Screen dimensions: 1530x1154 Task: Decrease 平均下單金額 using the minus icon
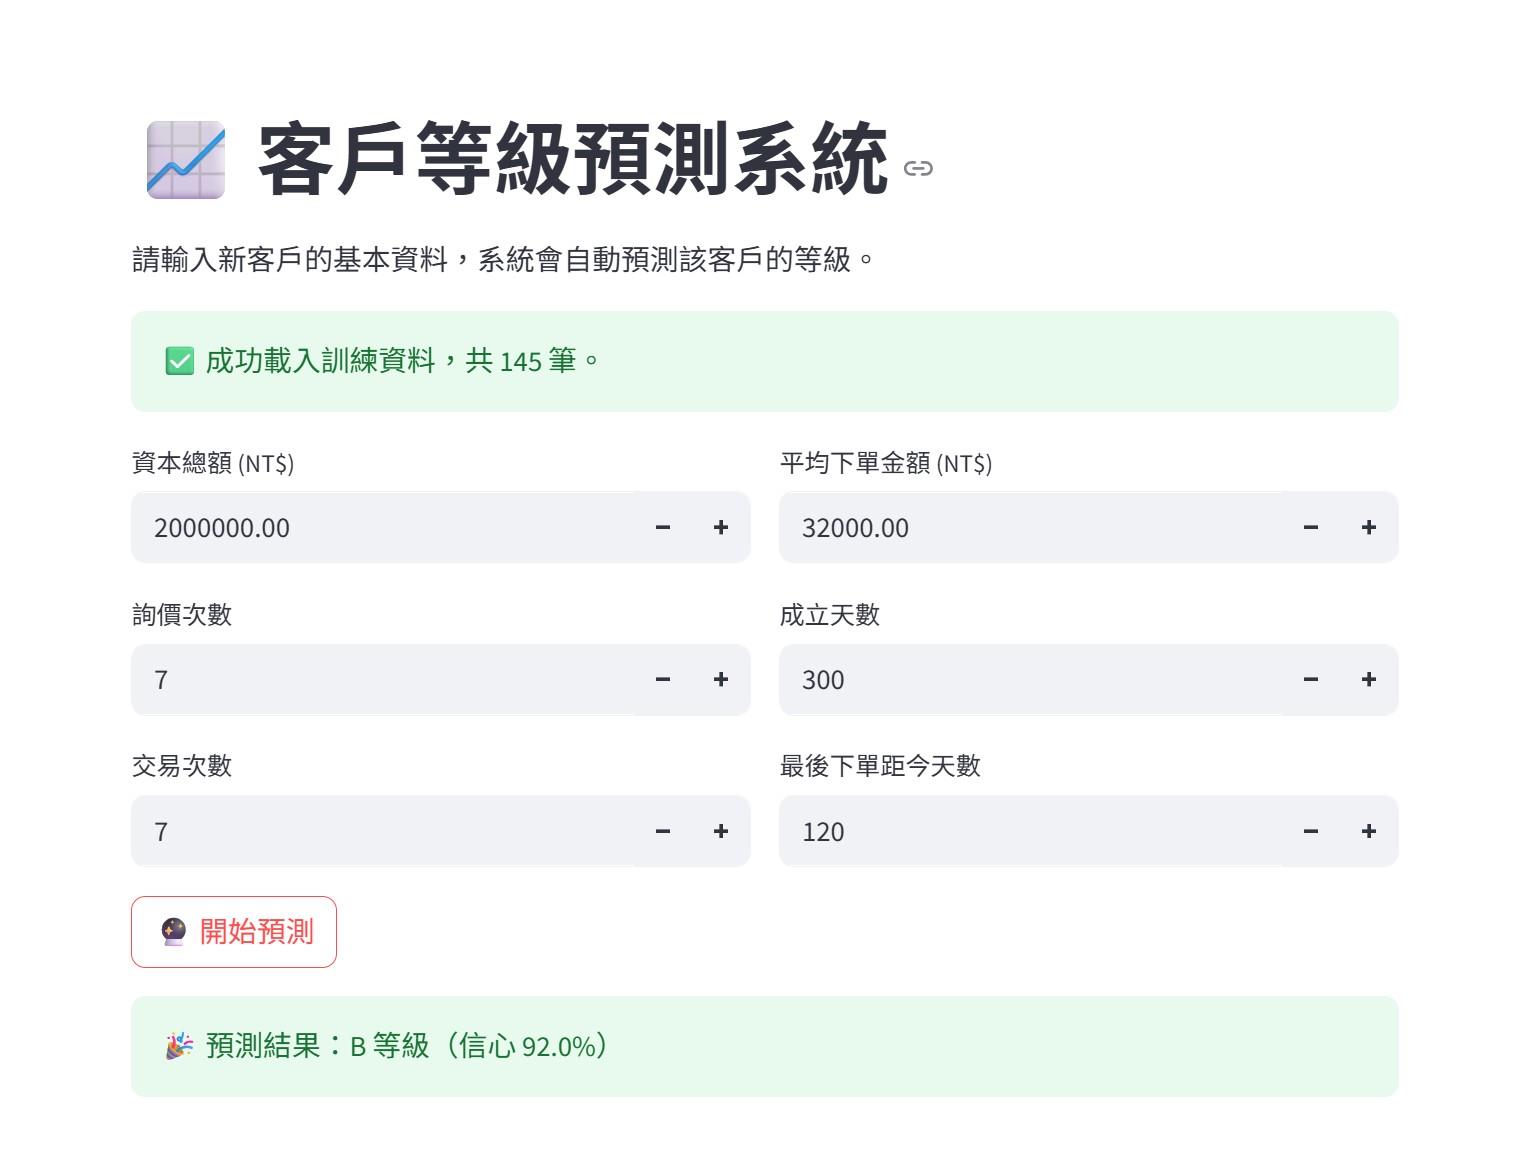click(x=1310, y=527)
